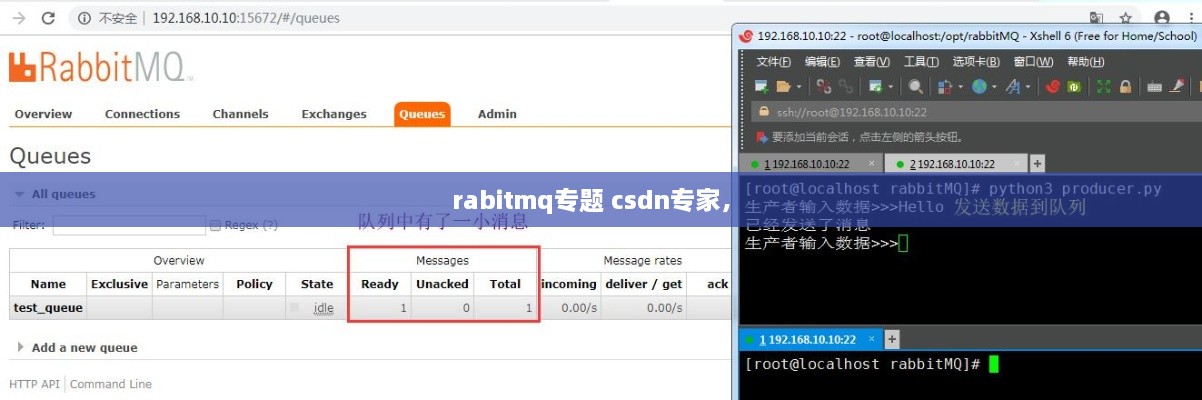
Task: Click the RabbitMQ logo
Action: (x=101, y=67)
